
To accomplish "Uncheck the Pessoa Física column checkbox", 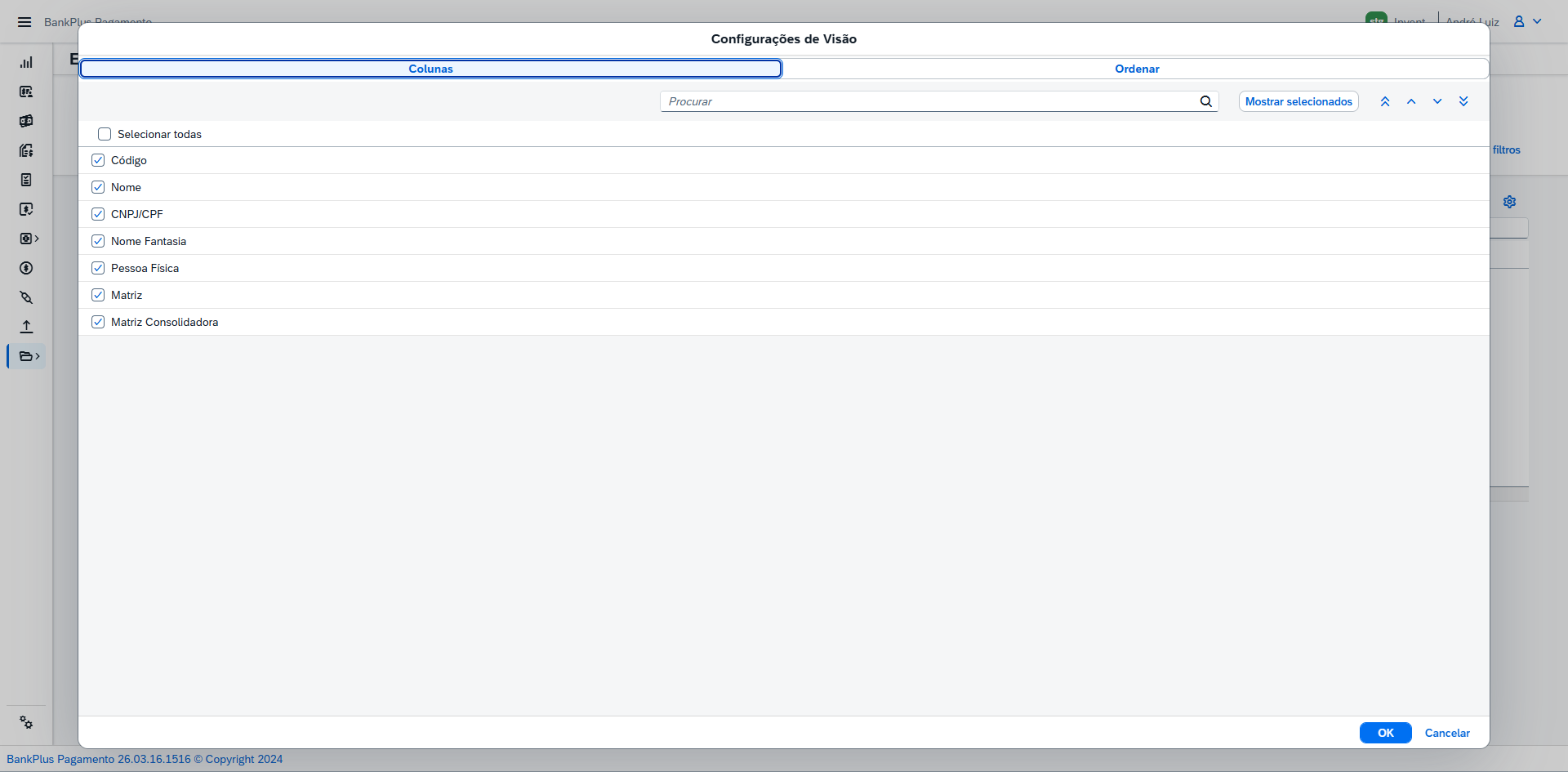I will pos(98,268).
